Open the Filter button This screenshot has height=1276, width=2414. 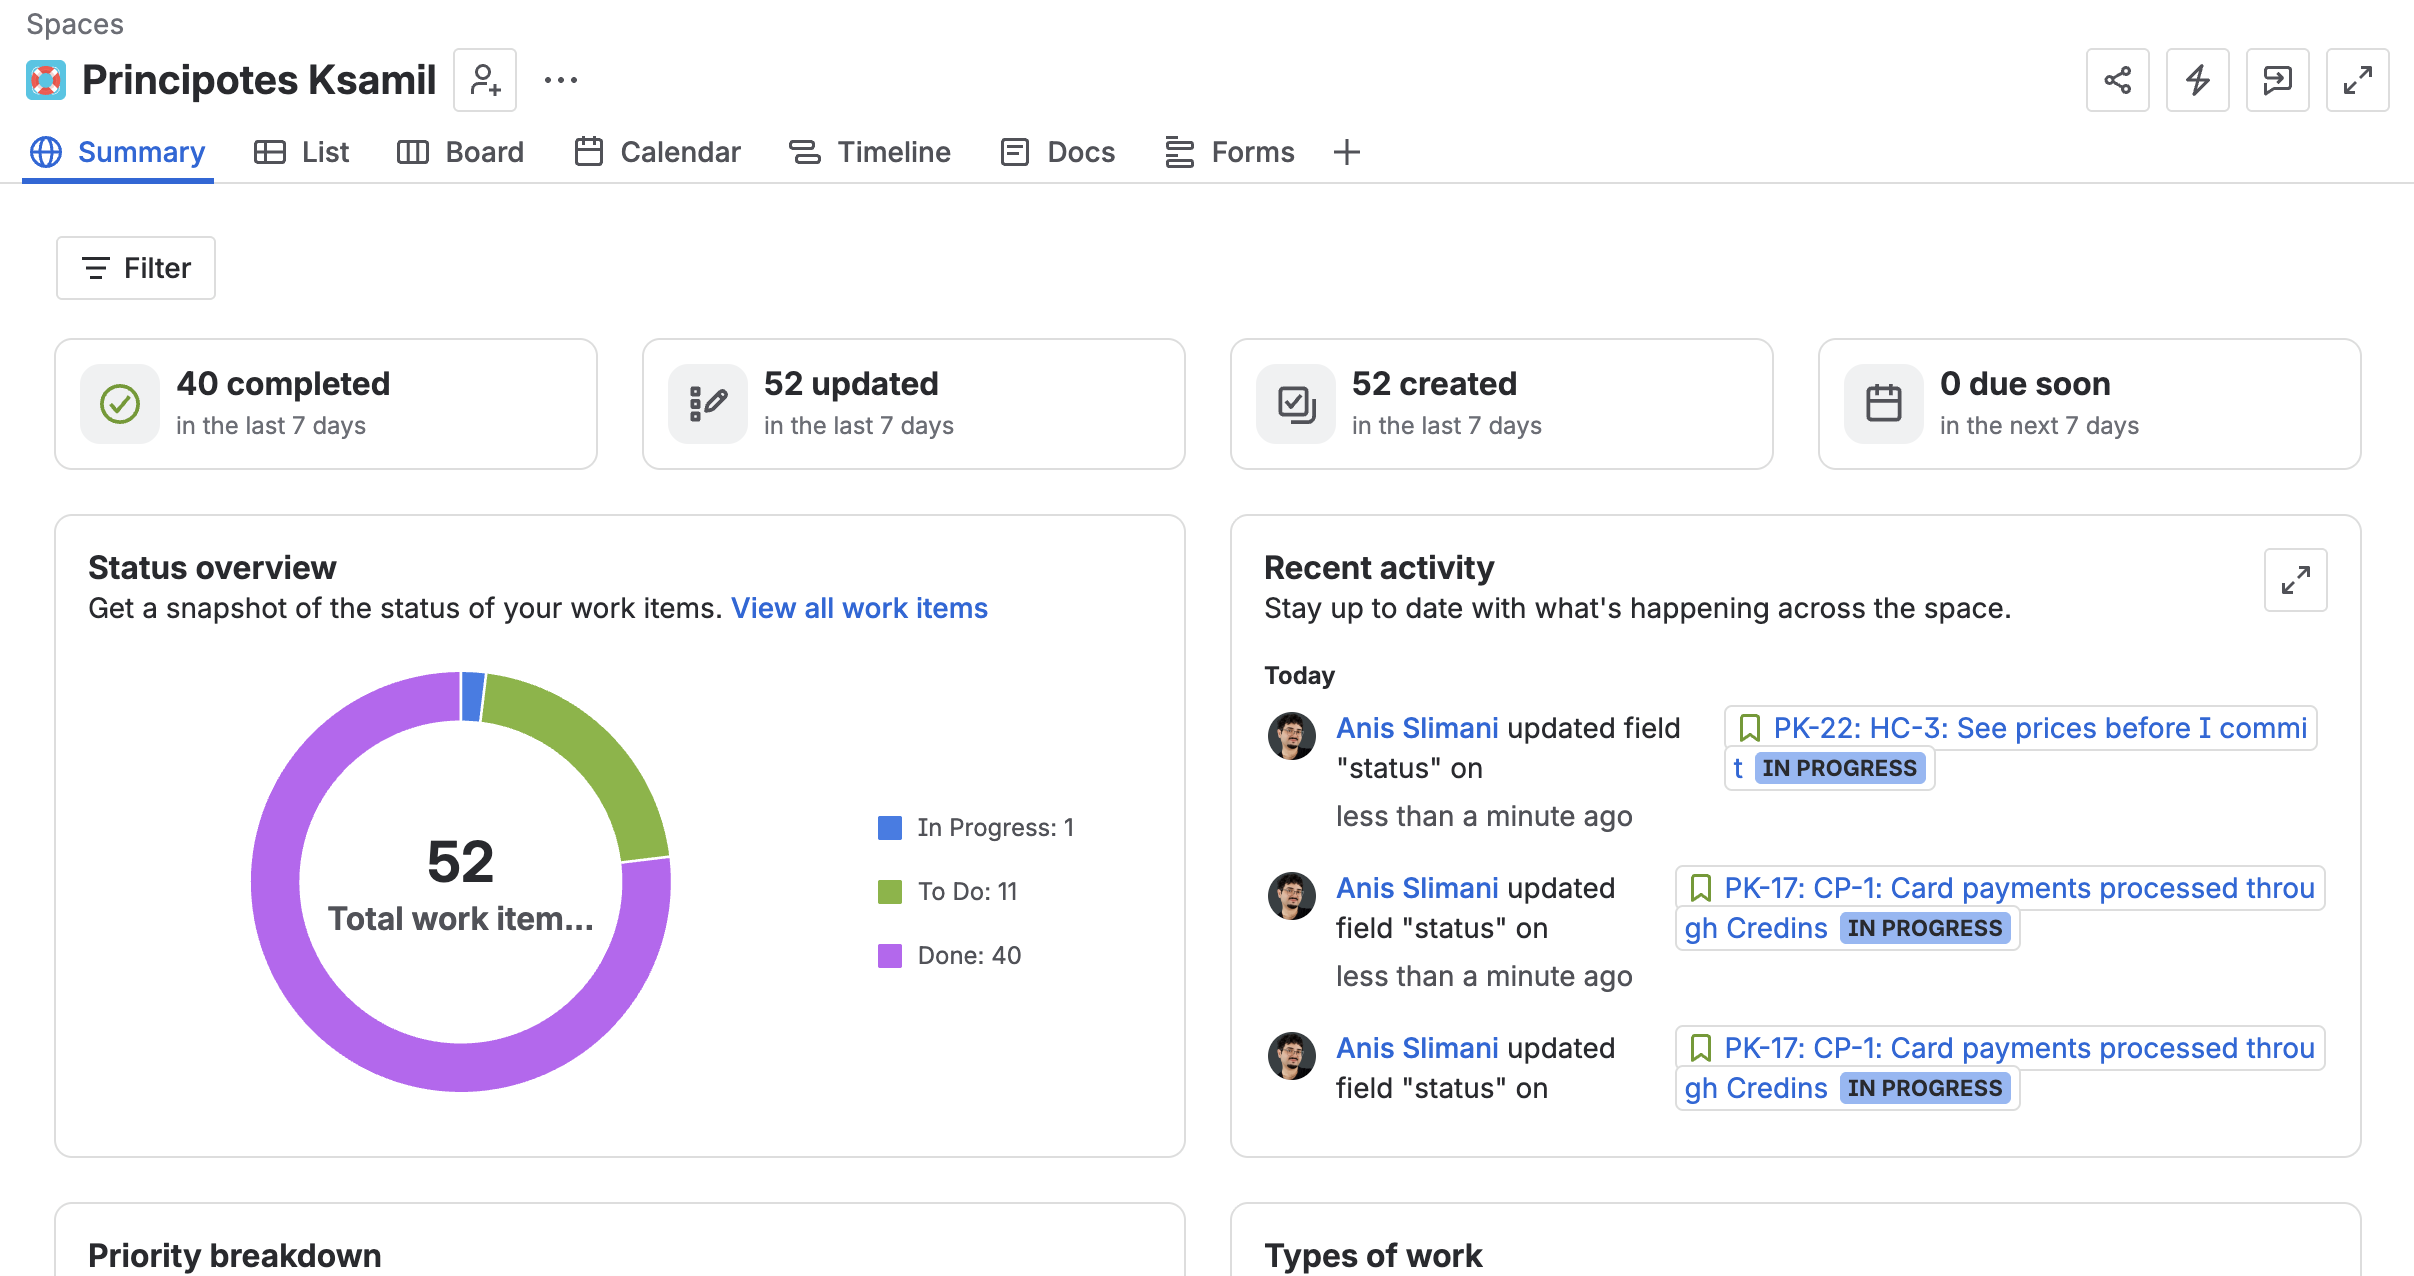tap(136, 268)
